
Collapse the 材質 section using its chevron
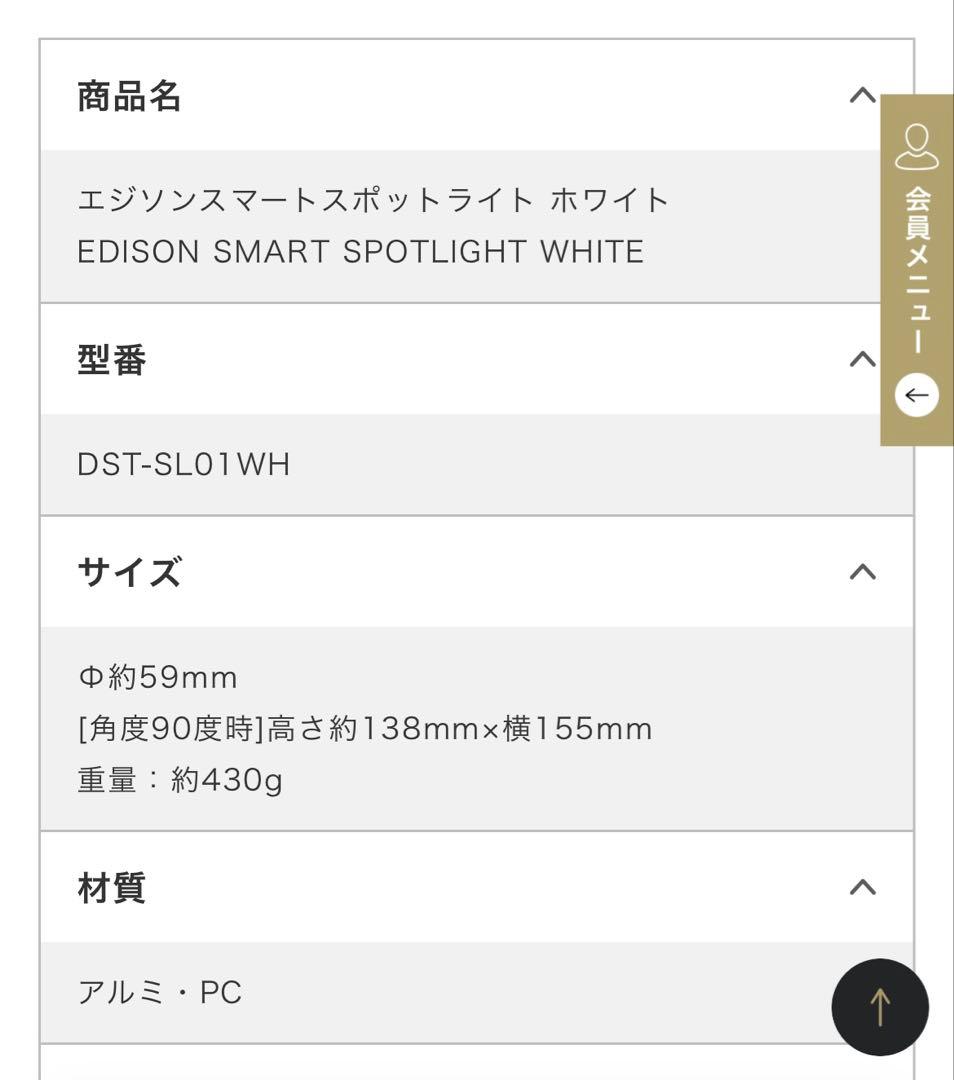point(861,886)
